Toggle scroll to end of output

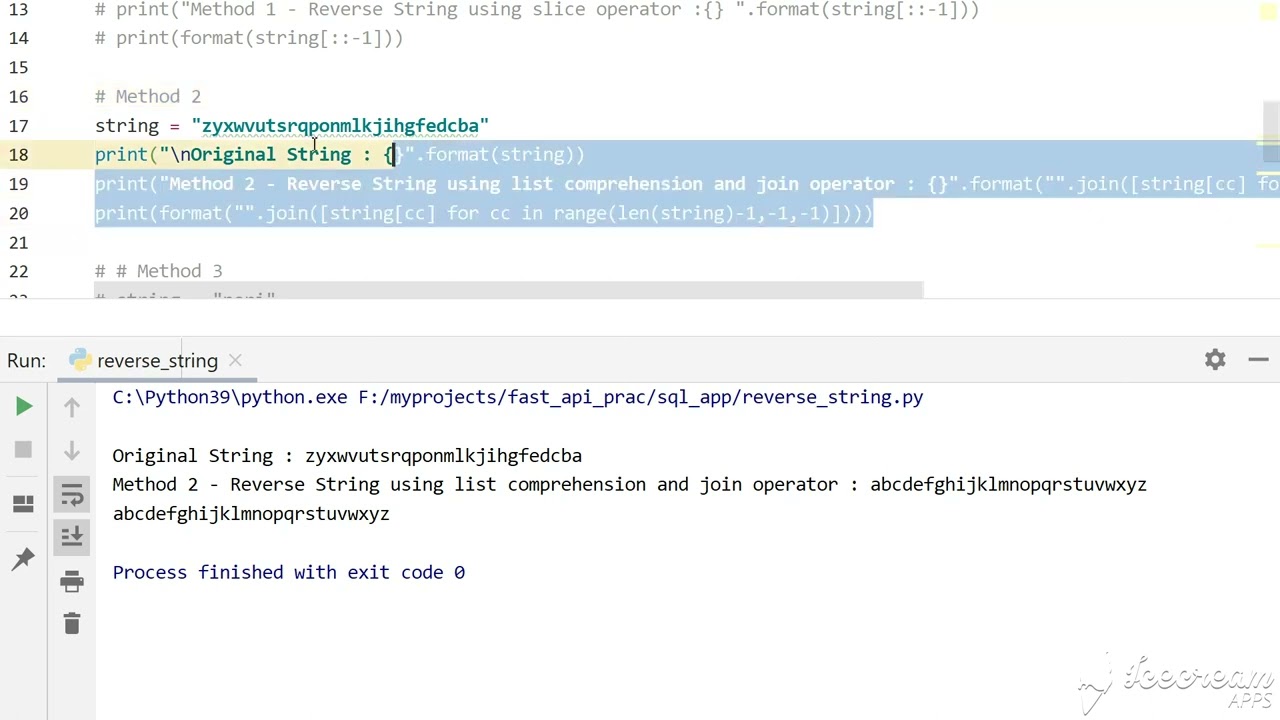(x=72, y=537)
